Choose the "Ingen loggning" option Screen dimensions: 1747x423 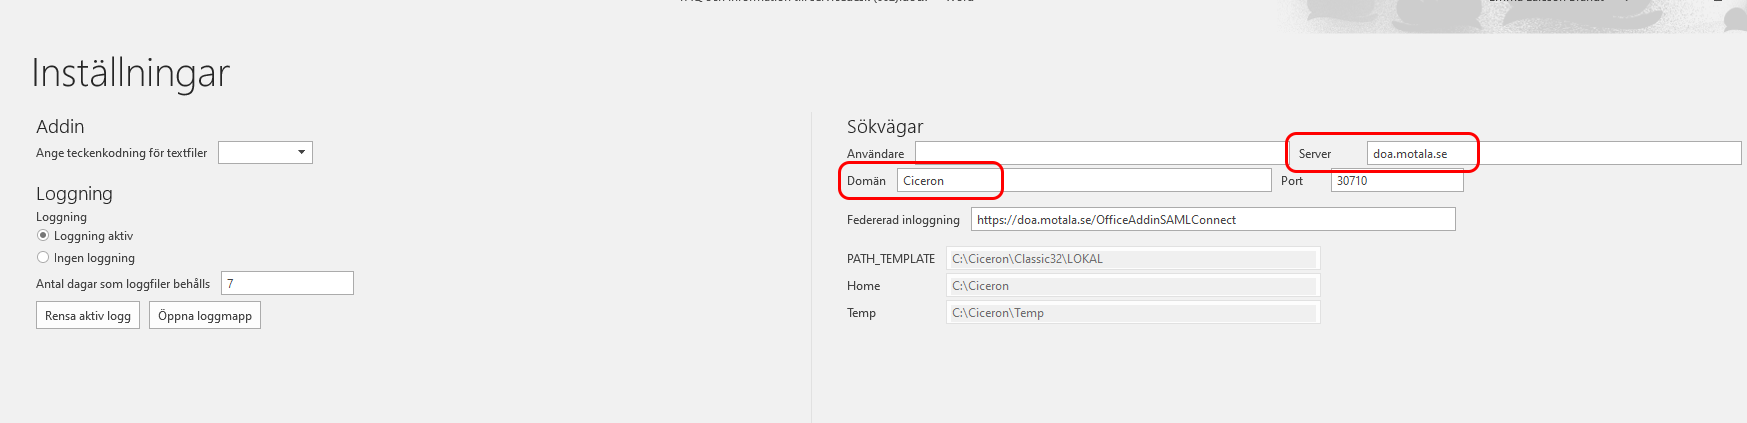click(x=43, y=258)
